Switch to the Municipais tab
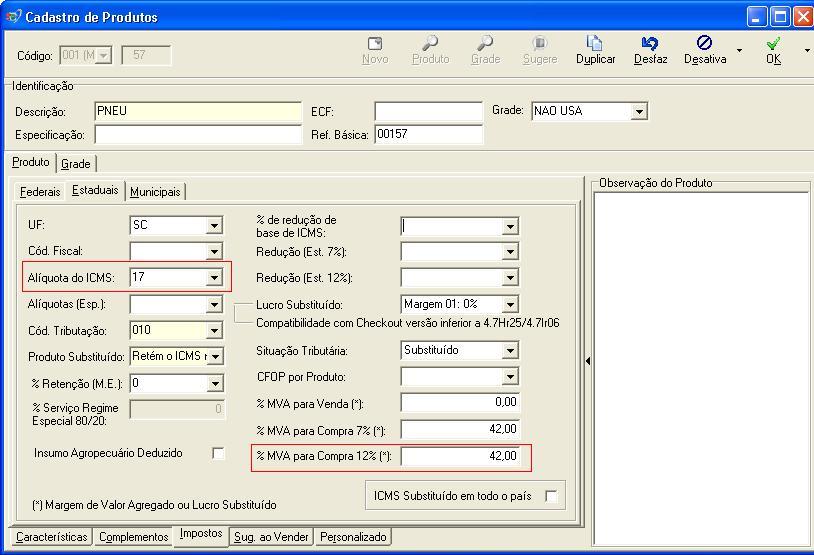This screenshot has height=555, width=814. (x=155, y=191)
